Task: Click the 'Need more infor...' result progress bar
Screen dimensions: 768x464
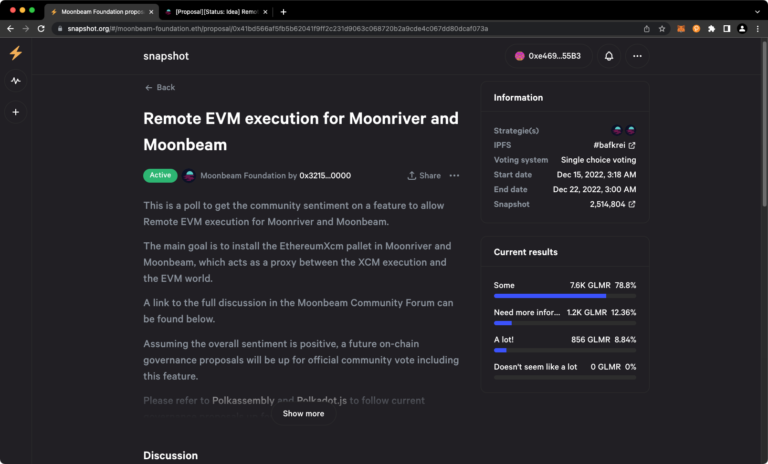Action: click(565, 323)
